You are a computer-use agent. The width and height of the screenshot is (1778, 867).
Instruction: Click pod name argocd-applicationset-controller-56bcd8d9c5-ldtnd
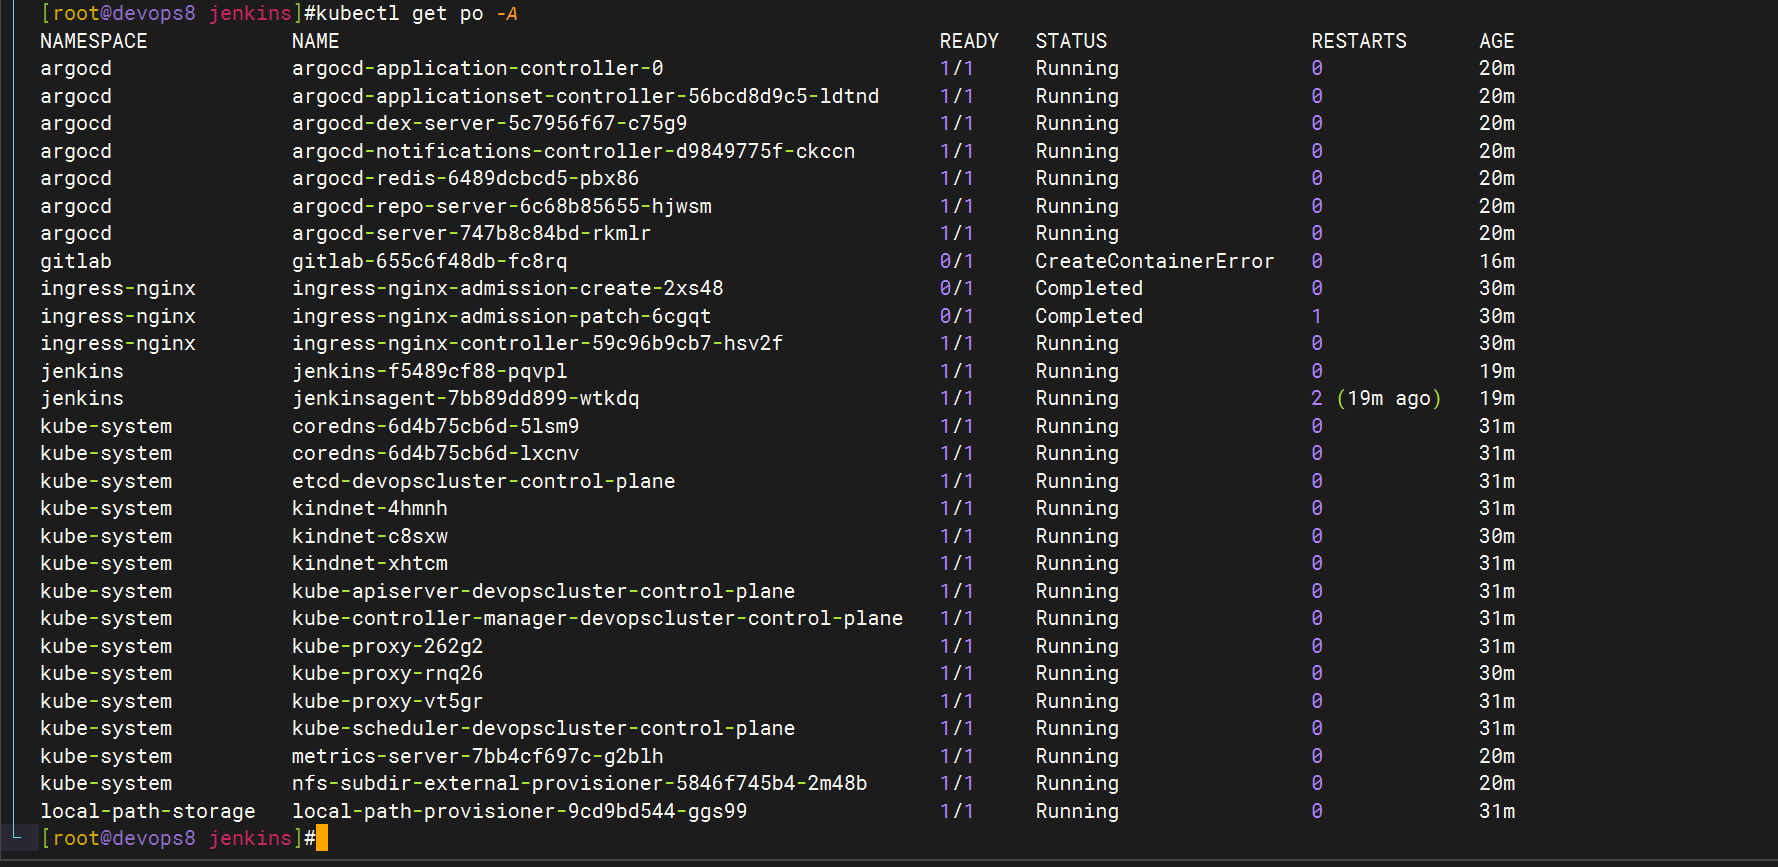click(586, 96)
